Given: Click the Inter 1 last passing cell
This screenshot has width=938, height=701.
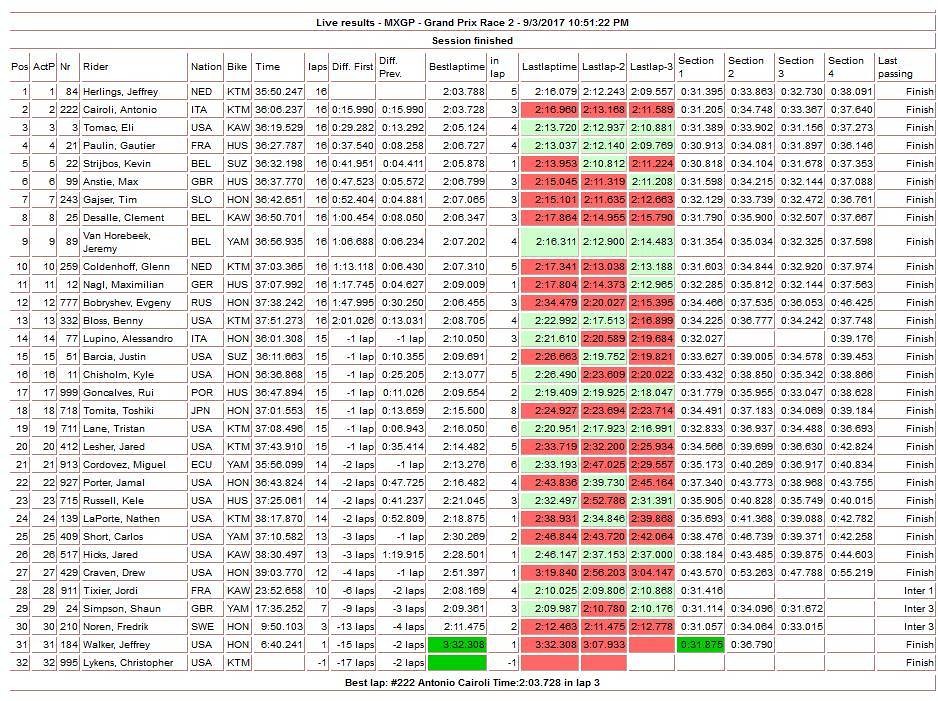Looking at the screenshot, I should (x=918, y=591).
